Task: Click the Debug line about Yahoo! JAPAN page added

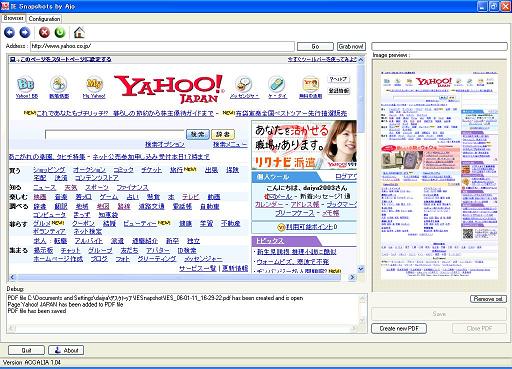Action: click(65, 305)
